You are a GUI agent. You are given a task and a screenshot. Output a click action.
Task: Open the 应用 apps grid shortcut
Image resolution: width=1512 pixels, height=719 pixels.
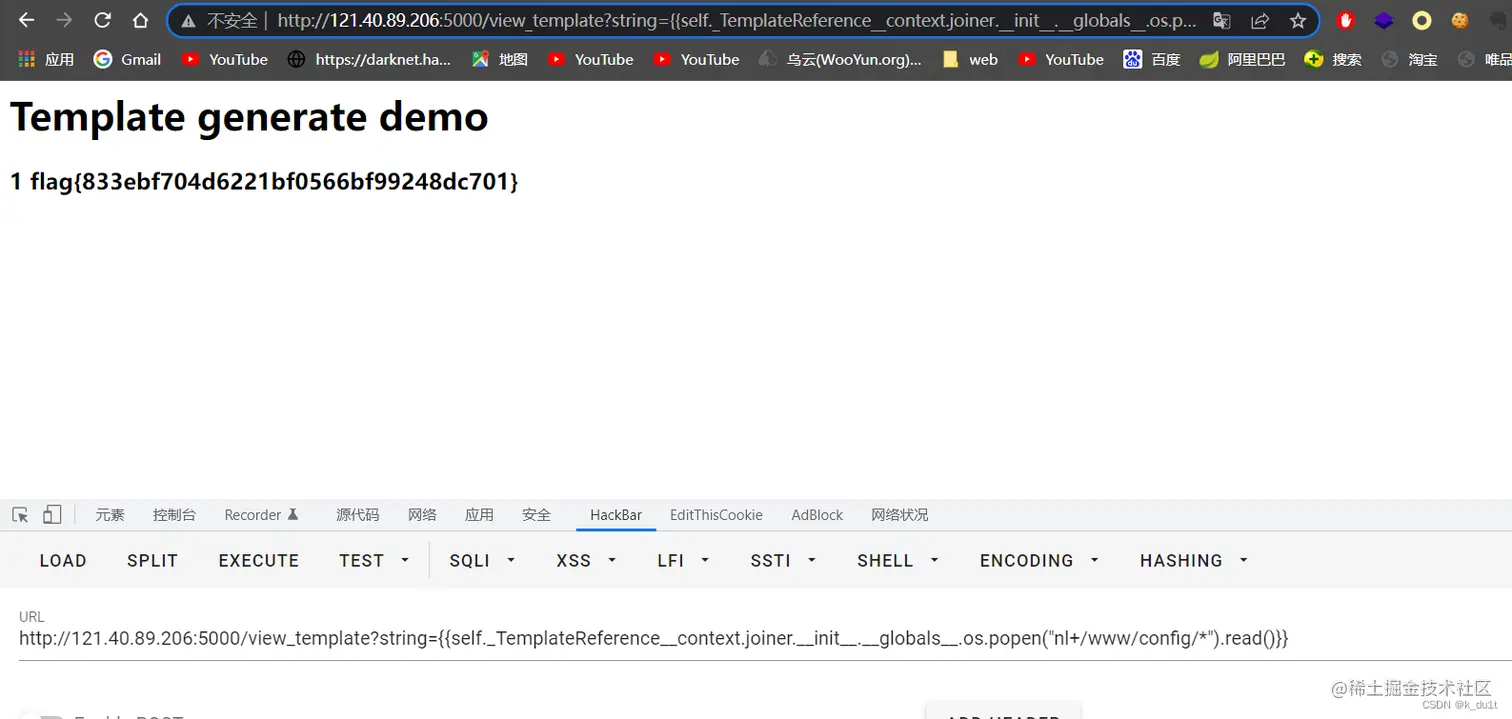pyautogui.click(x=46, y=59)
